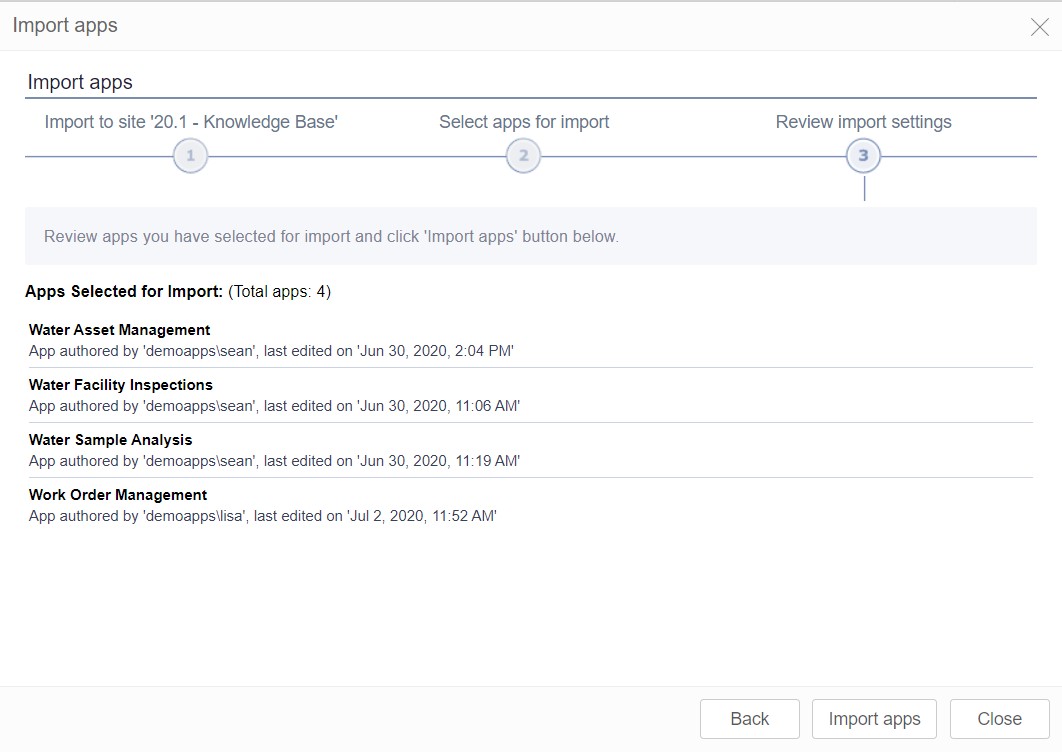Click step 3 circle in the wizard

(863, 156)
